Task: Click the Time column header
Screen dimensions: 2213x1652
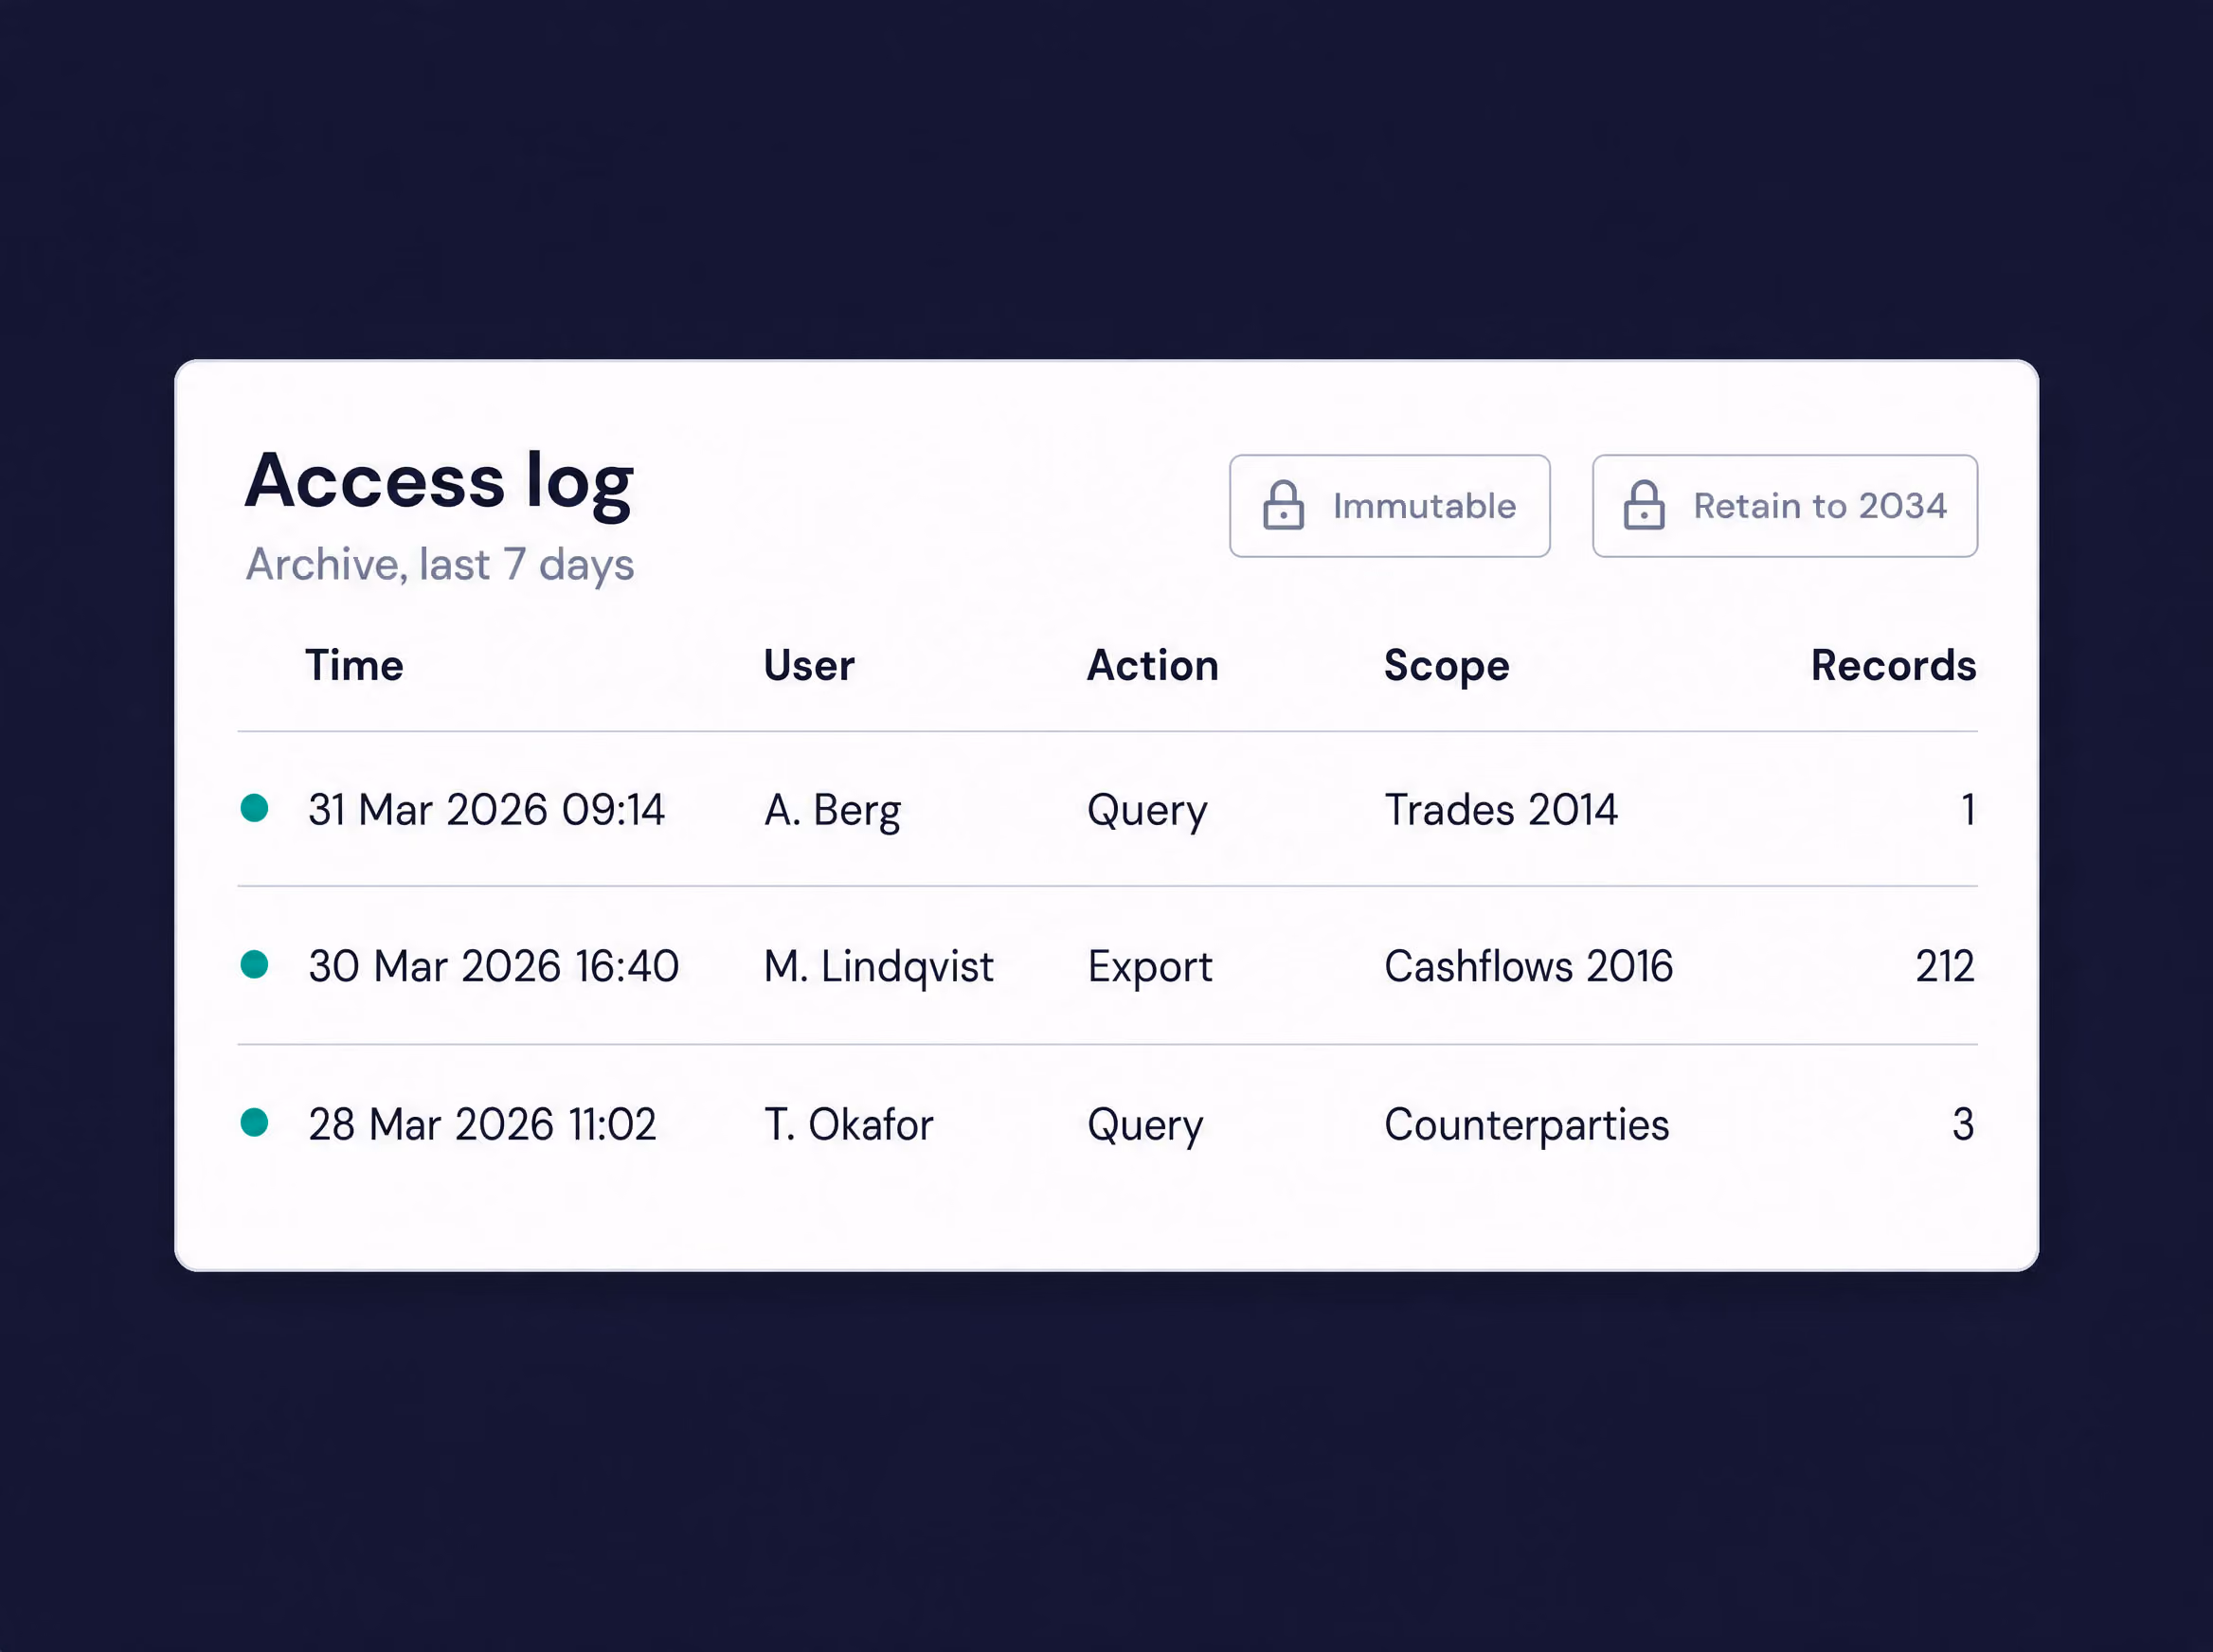Action: click(x=354, y=666)
